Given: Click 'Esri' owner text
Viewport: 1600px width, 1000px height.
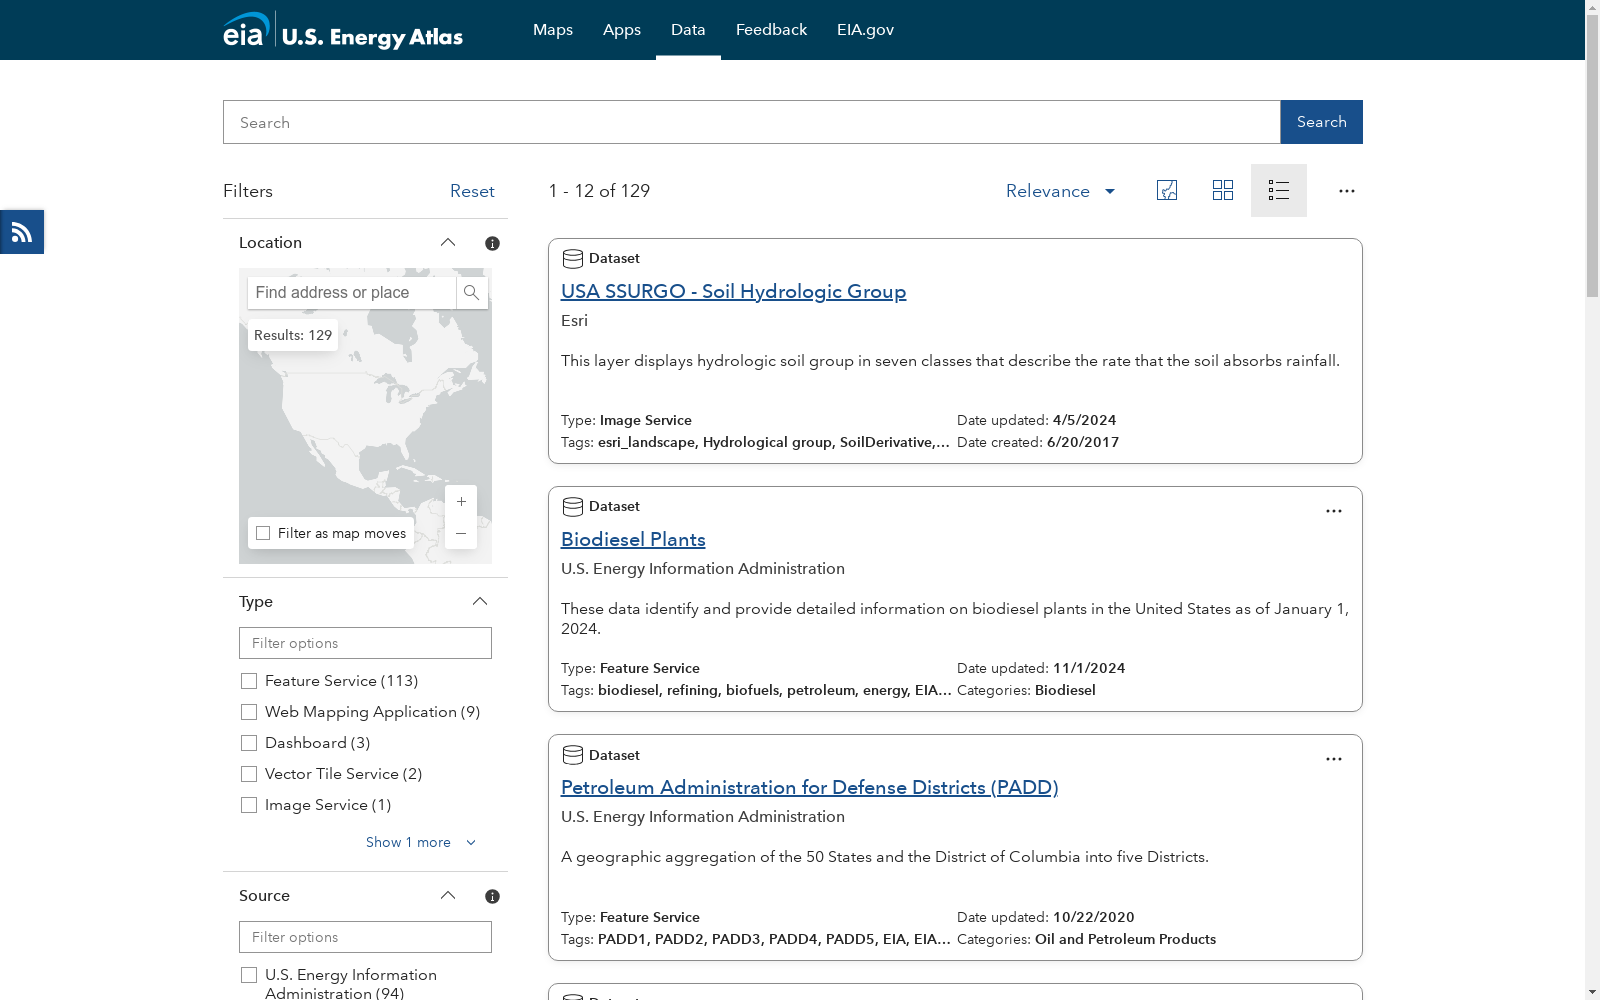Looking at the screenshot, I should [574, 321].
